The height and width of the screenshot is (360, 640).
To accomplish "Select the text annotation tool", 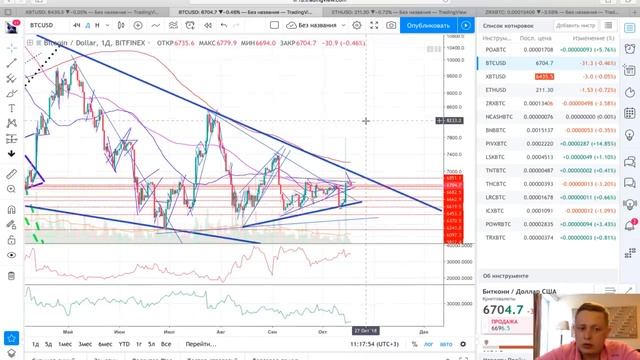I will (11, 108).
